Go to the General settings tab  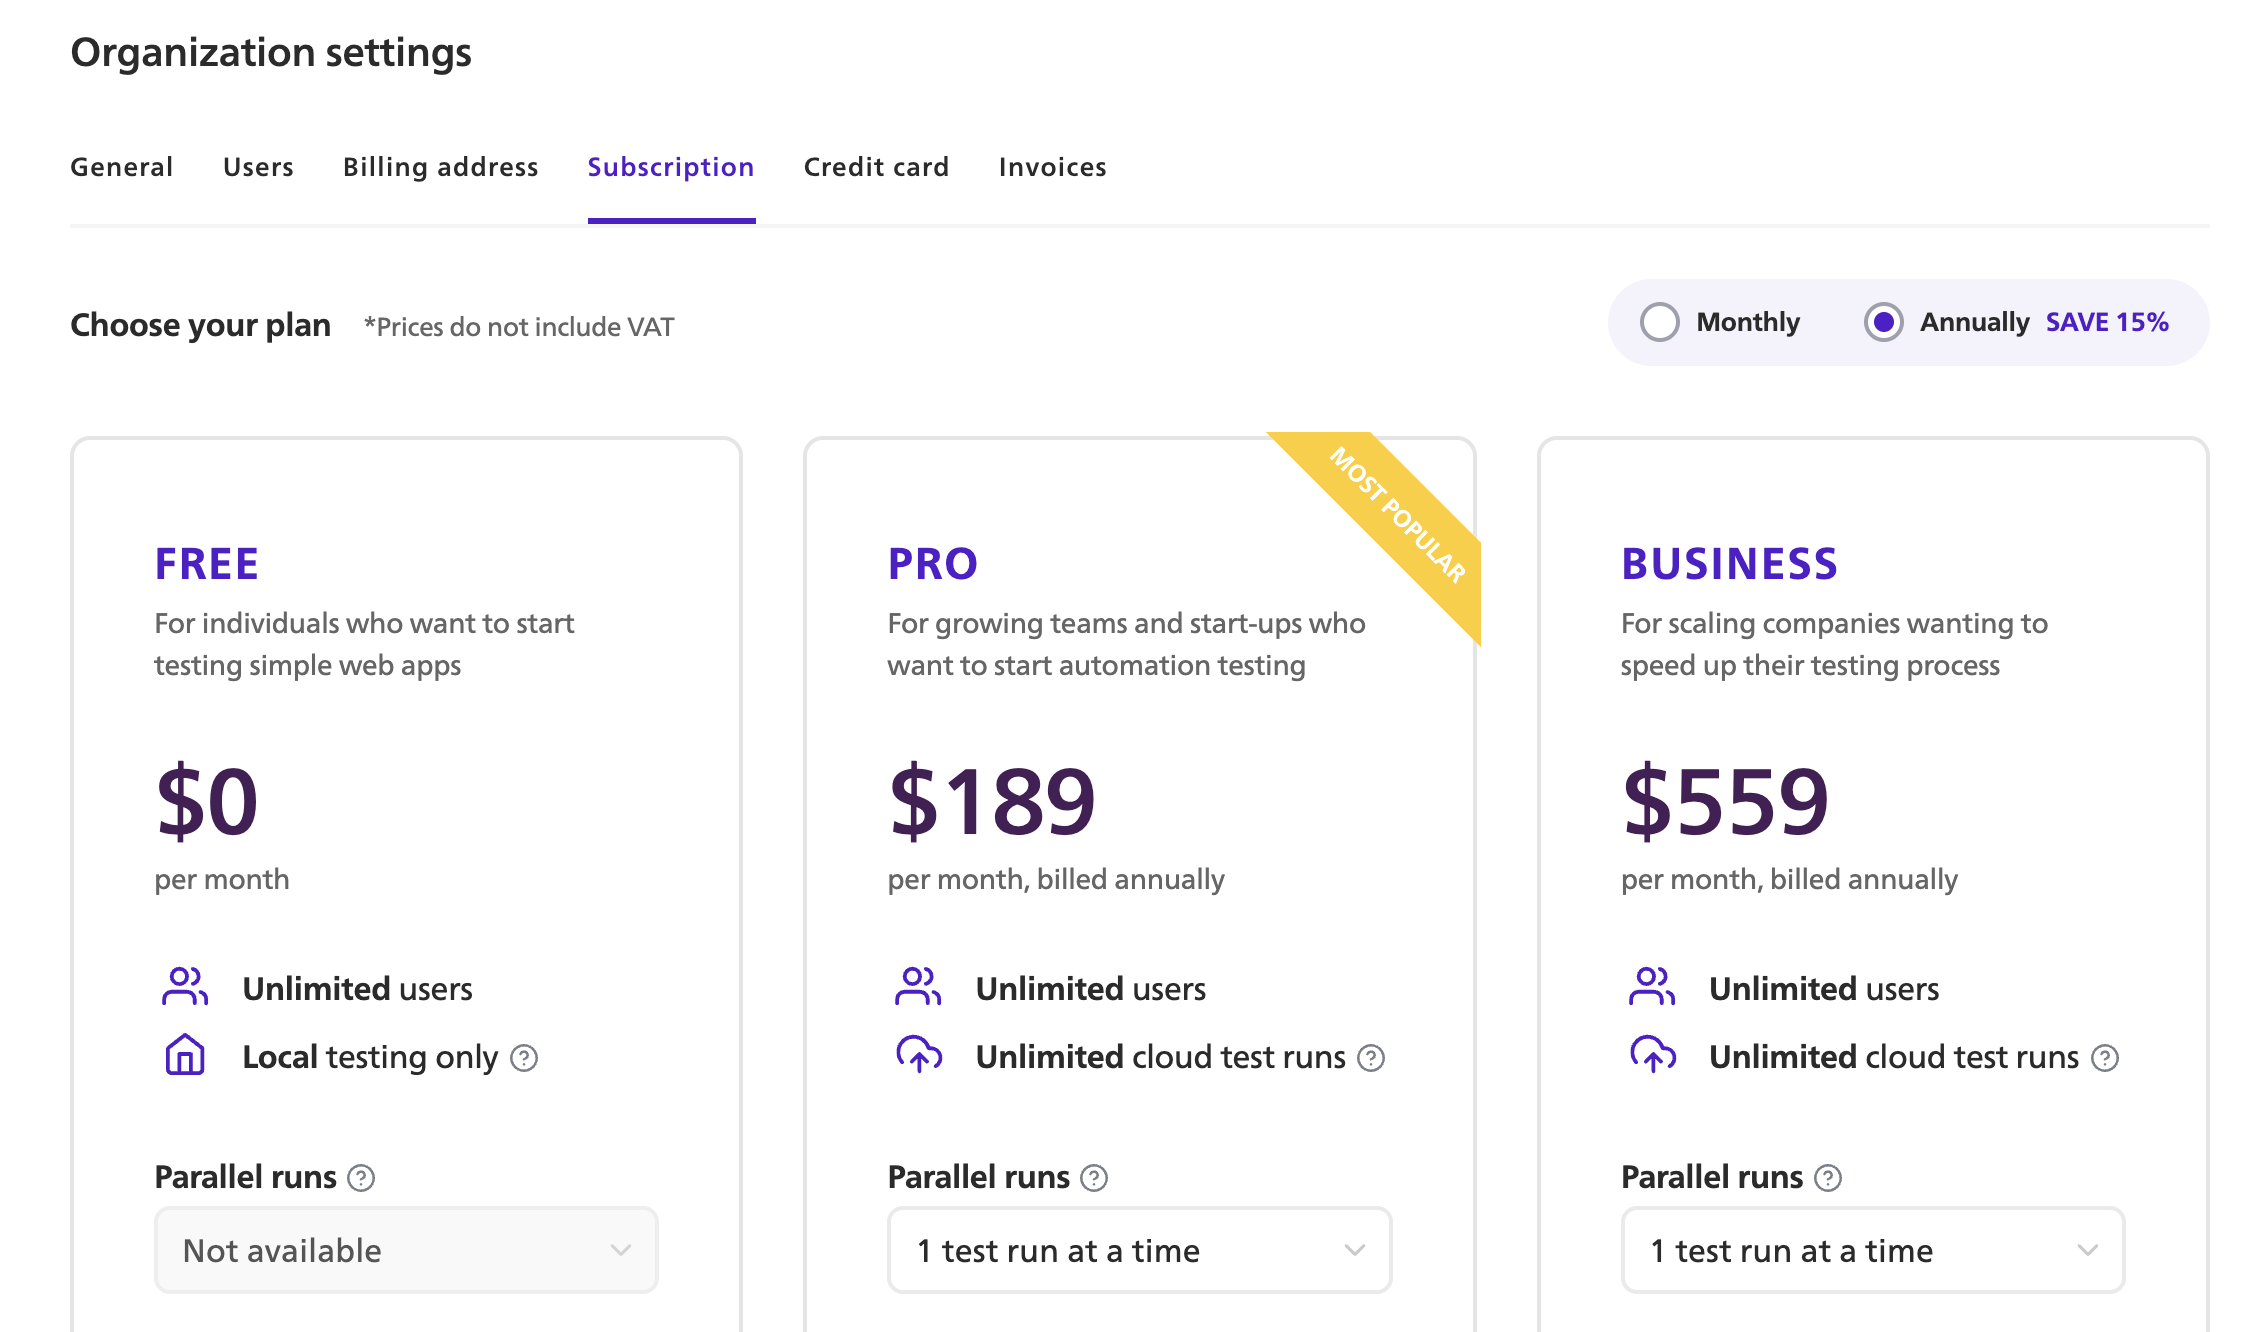(121, 167)
